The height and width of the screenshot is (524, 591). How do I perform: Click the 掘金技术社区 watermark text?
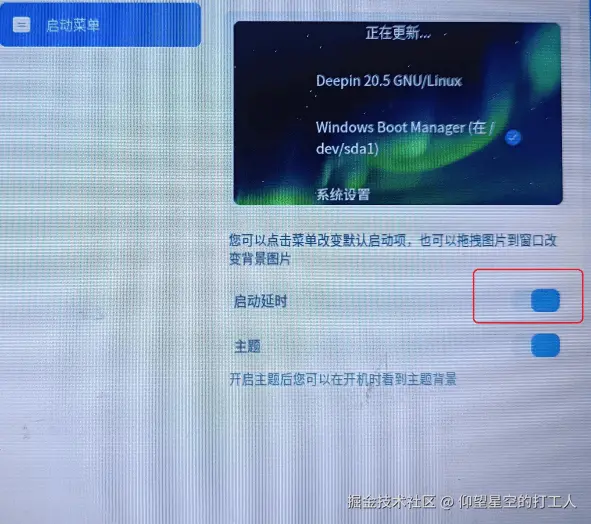[391, 502]
